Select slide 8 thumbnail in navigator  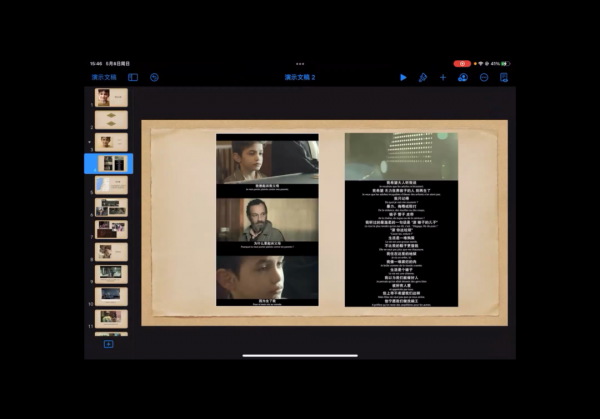pyautogui.click(x=111, y=251)
